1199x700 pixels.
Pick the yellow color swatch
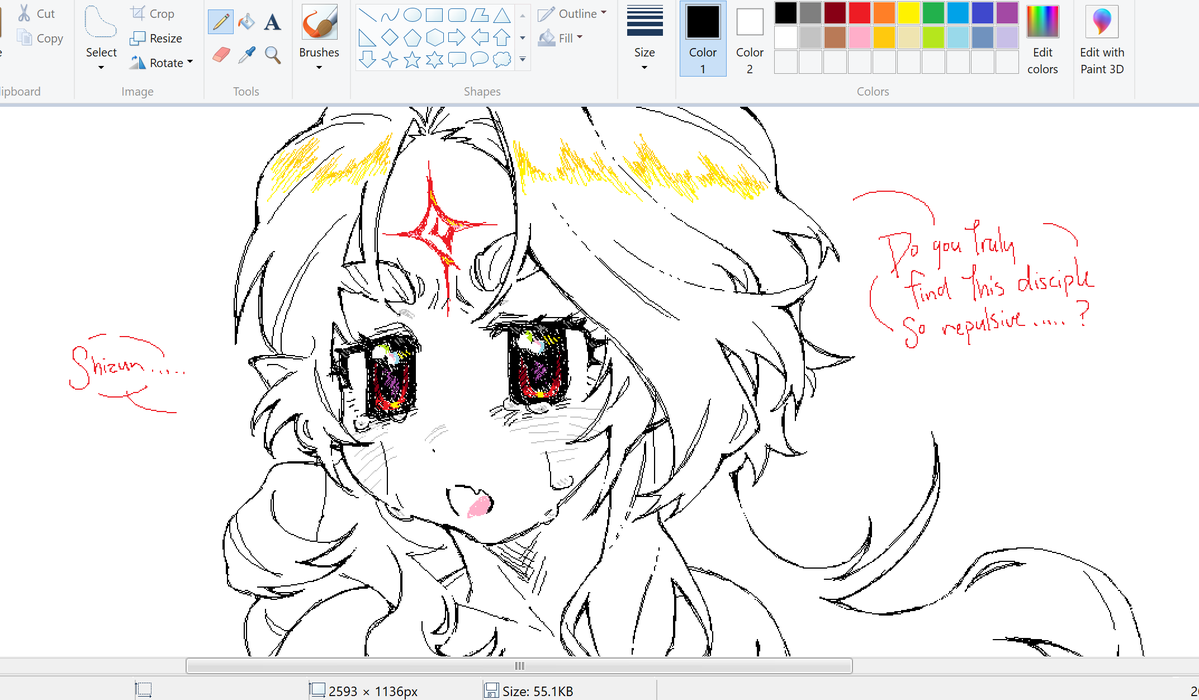(x=908, y=13)
